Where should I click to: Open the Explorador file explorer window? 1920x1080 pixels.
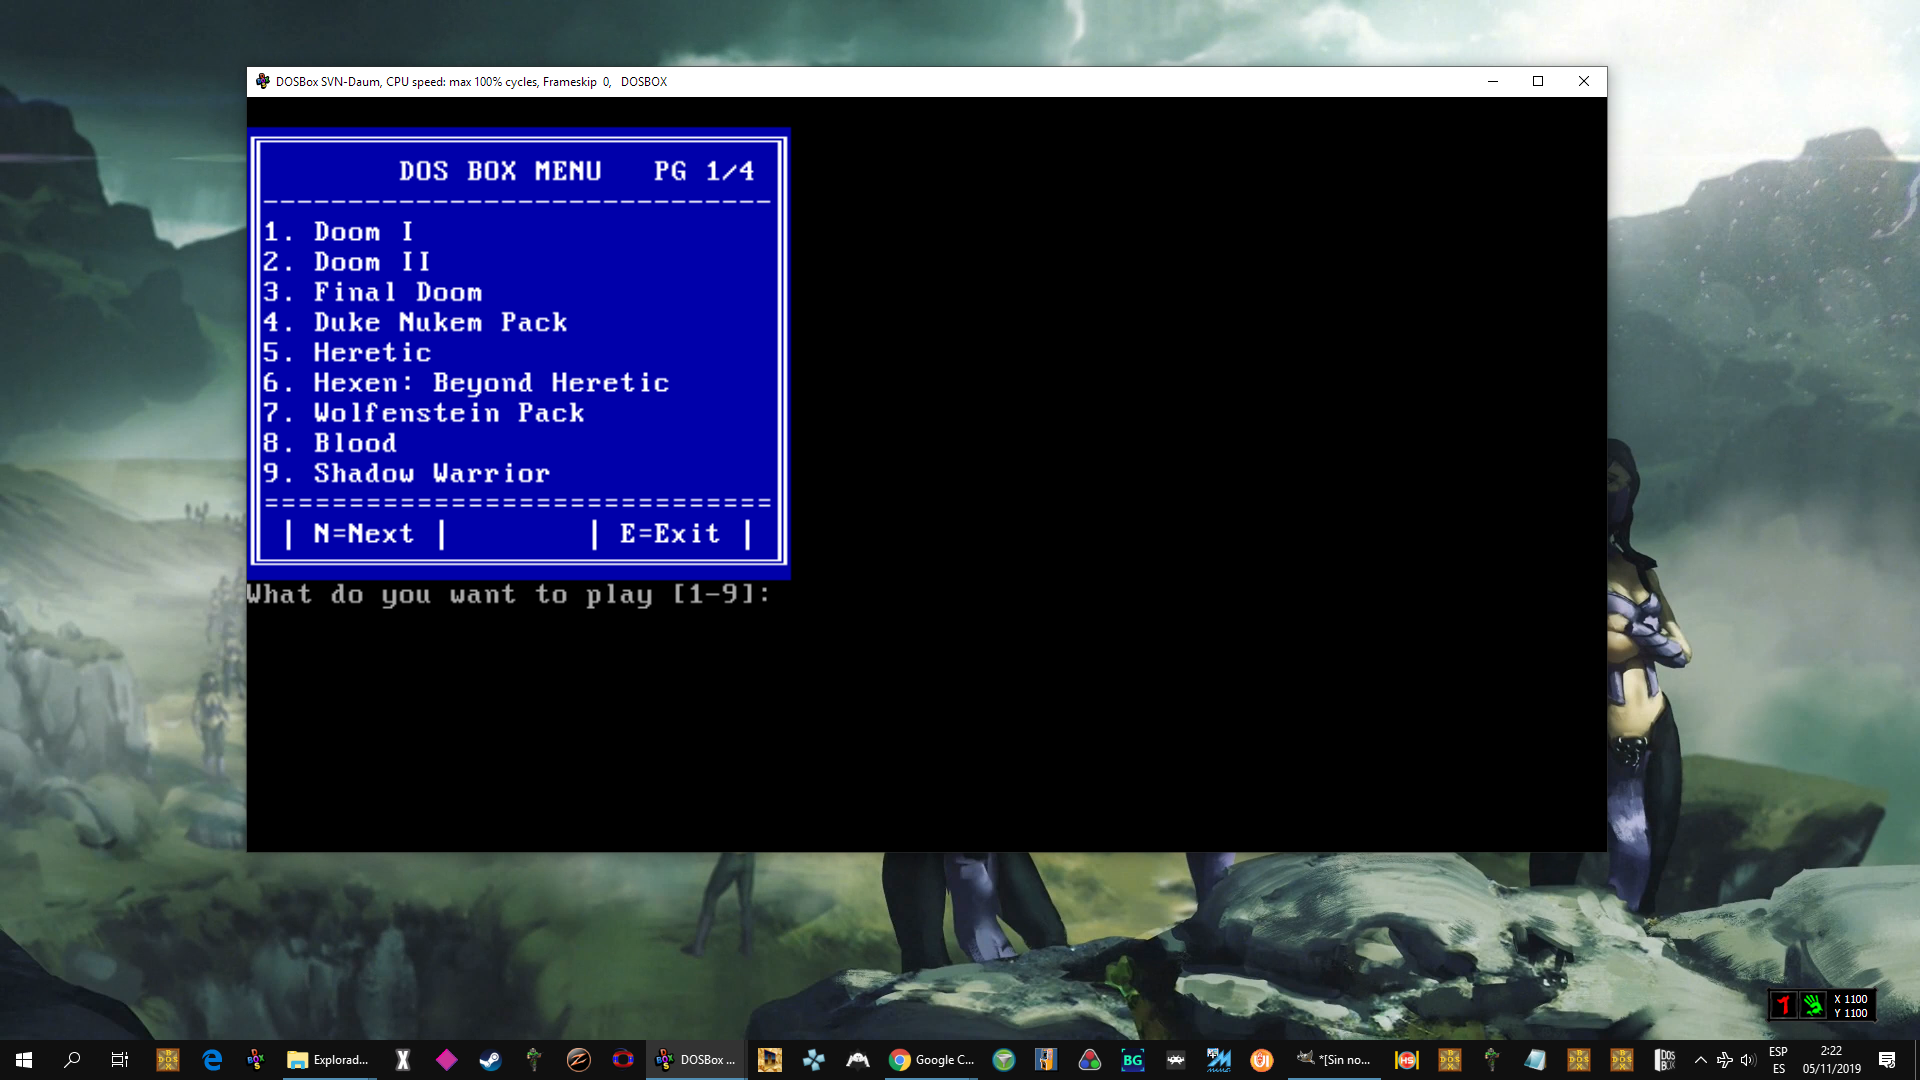(328, 1060)
